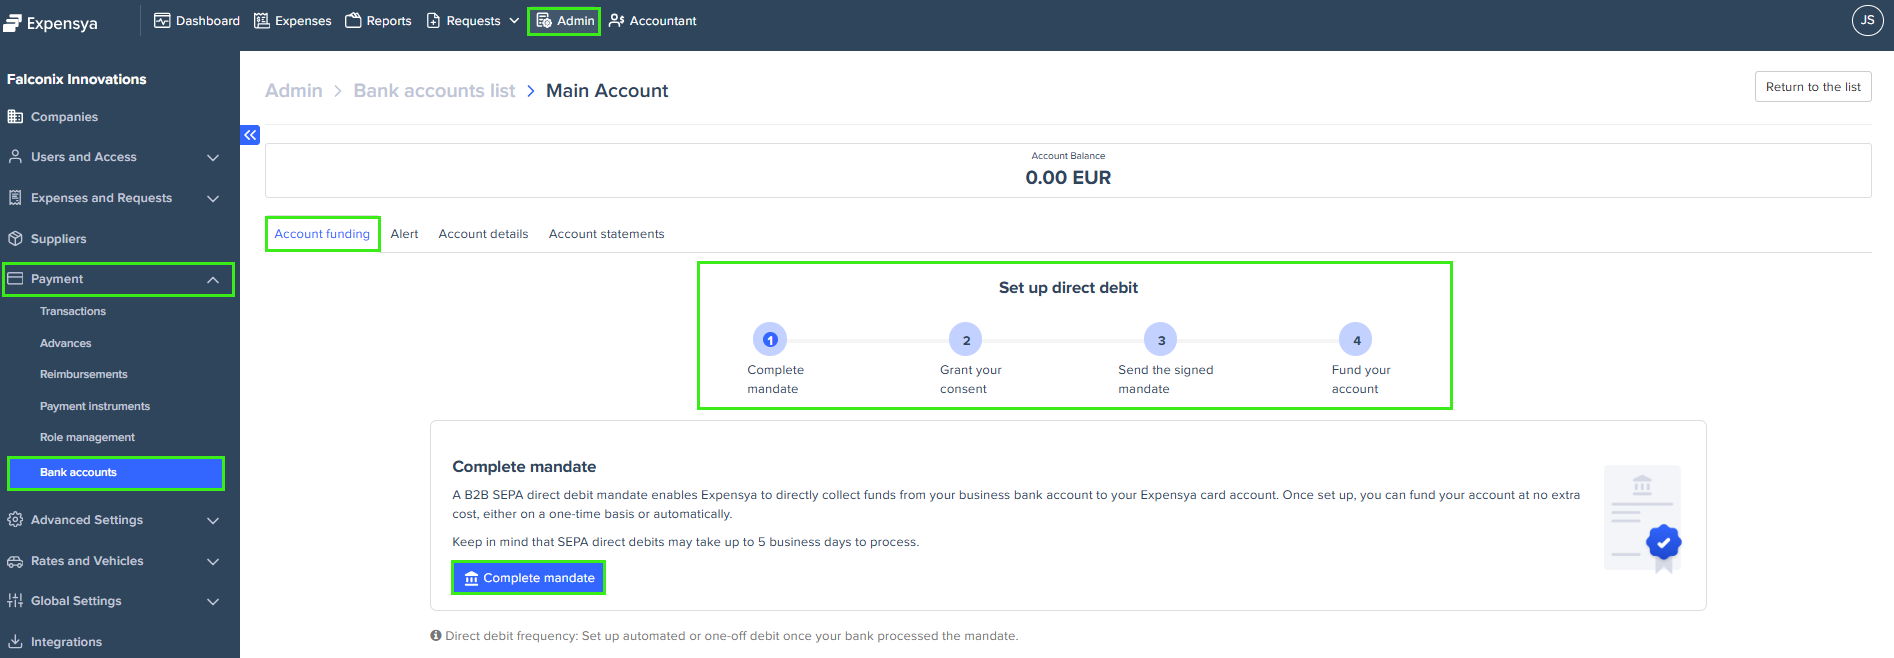Image resolution: width=1894 pixels, height=658 pixels.
Task: Click the Main Account breadcrumb title
Action: [x=607, y=90]
